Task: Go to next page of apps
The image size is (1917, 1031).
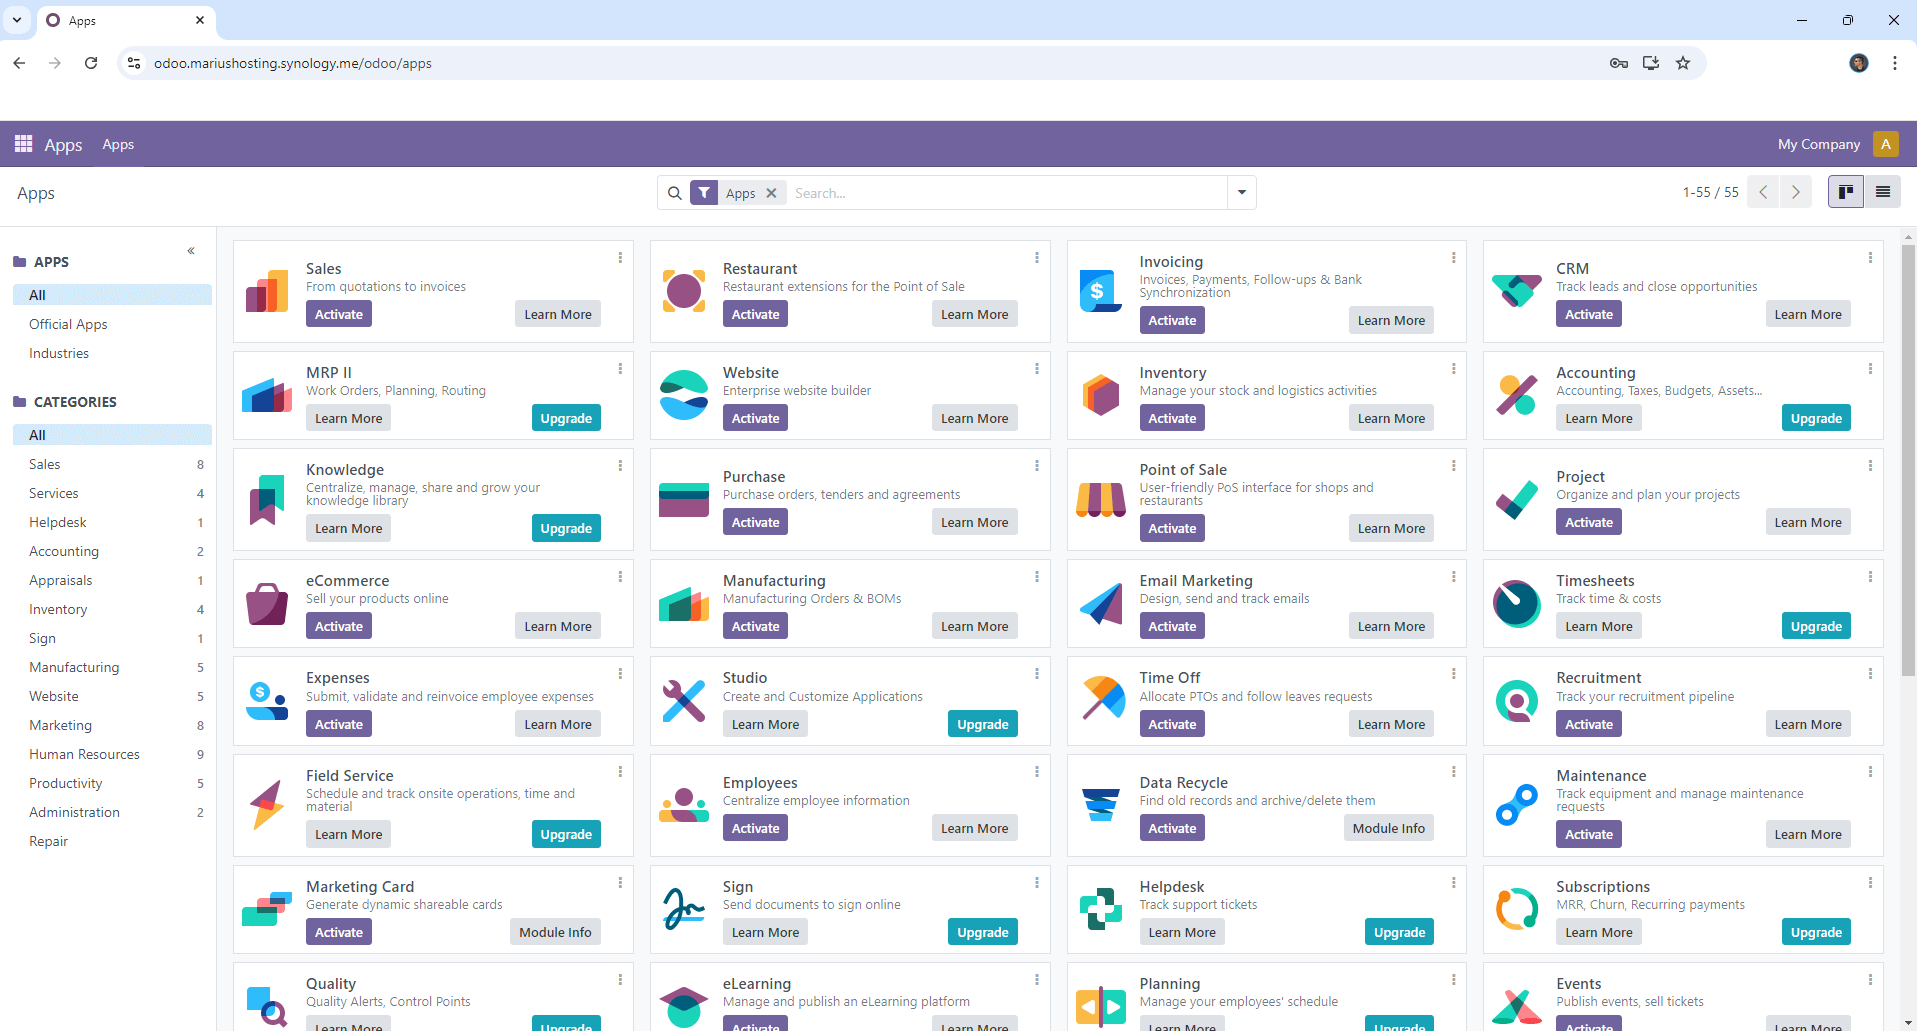Action: (x=1796, y=192)
